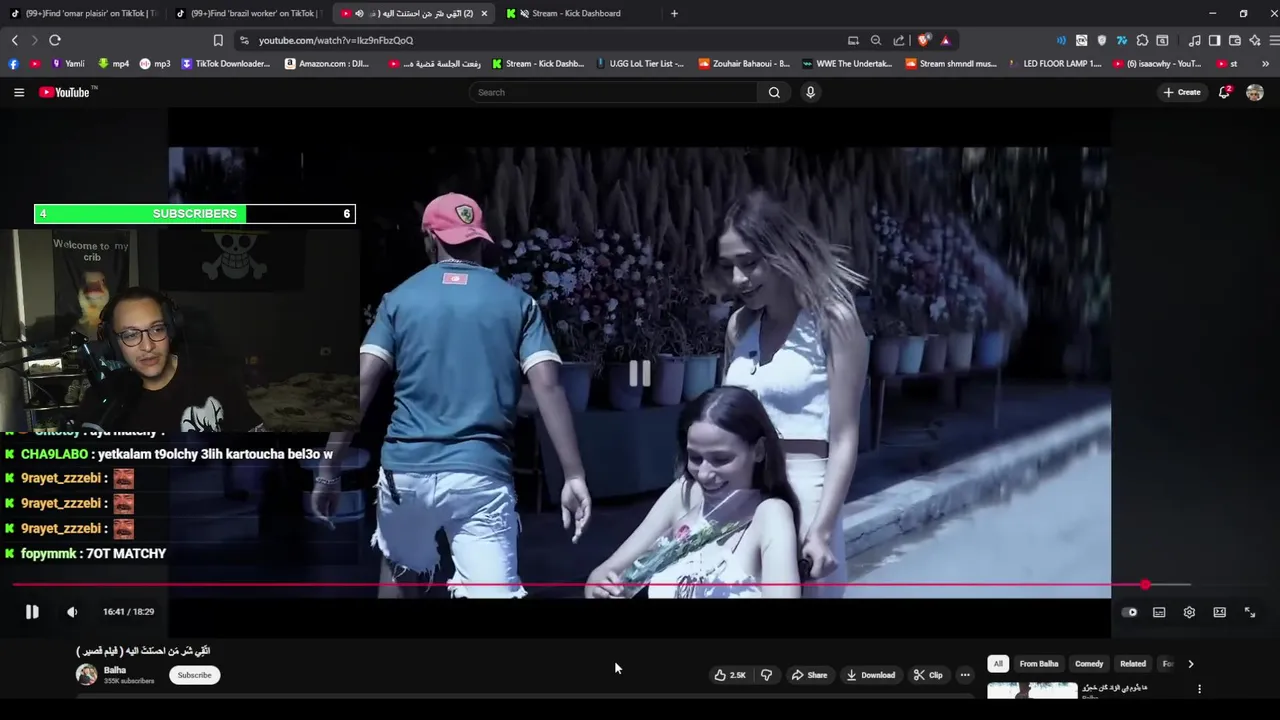Viewport: 1280px width, 720px height.
Task: Select the 'From Balha' filter chip
Action: pos(1038,664)
